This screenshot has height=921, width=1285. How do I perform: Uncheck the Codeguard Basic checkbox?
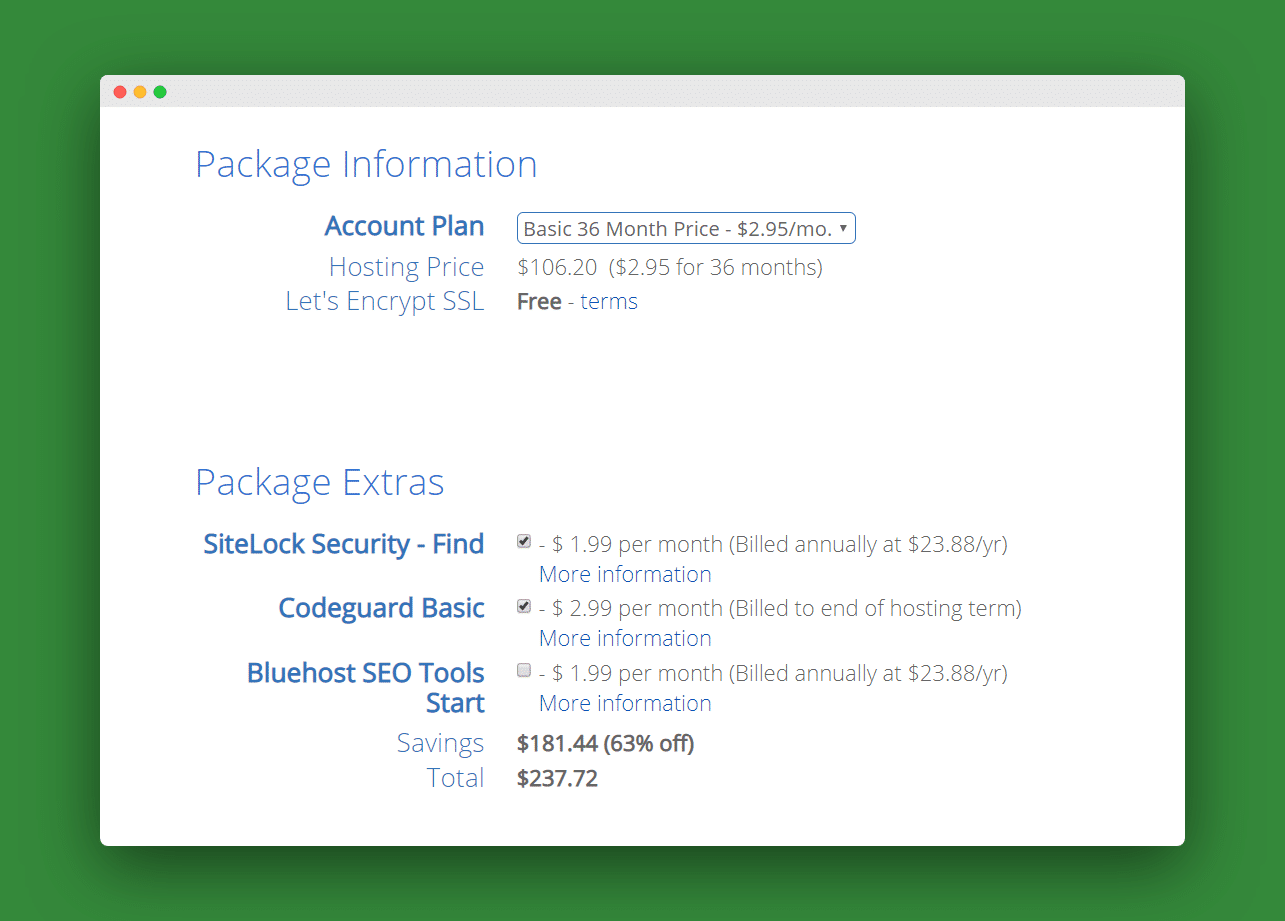tap(524, 606)
